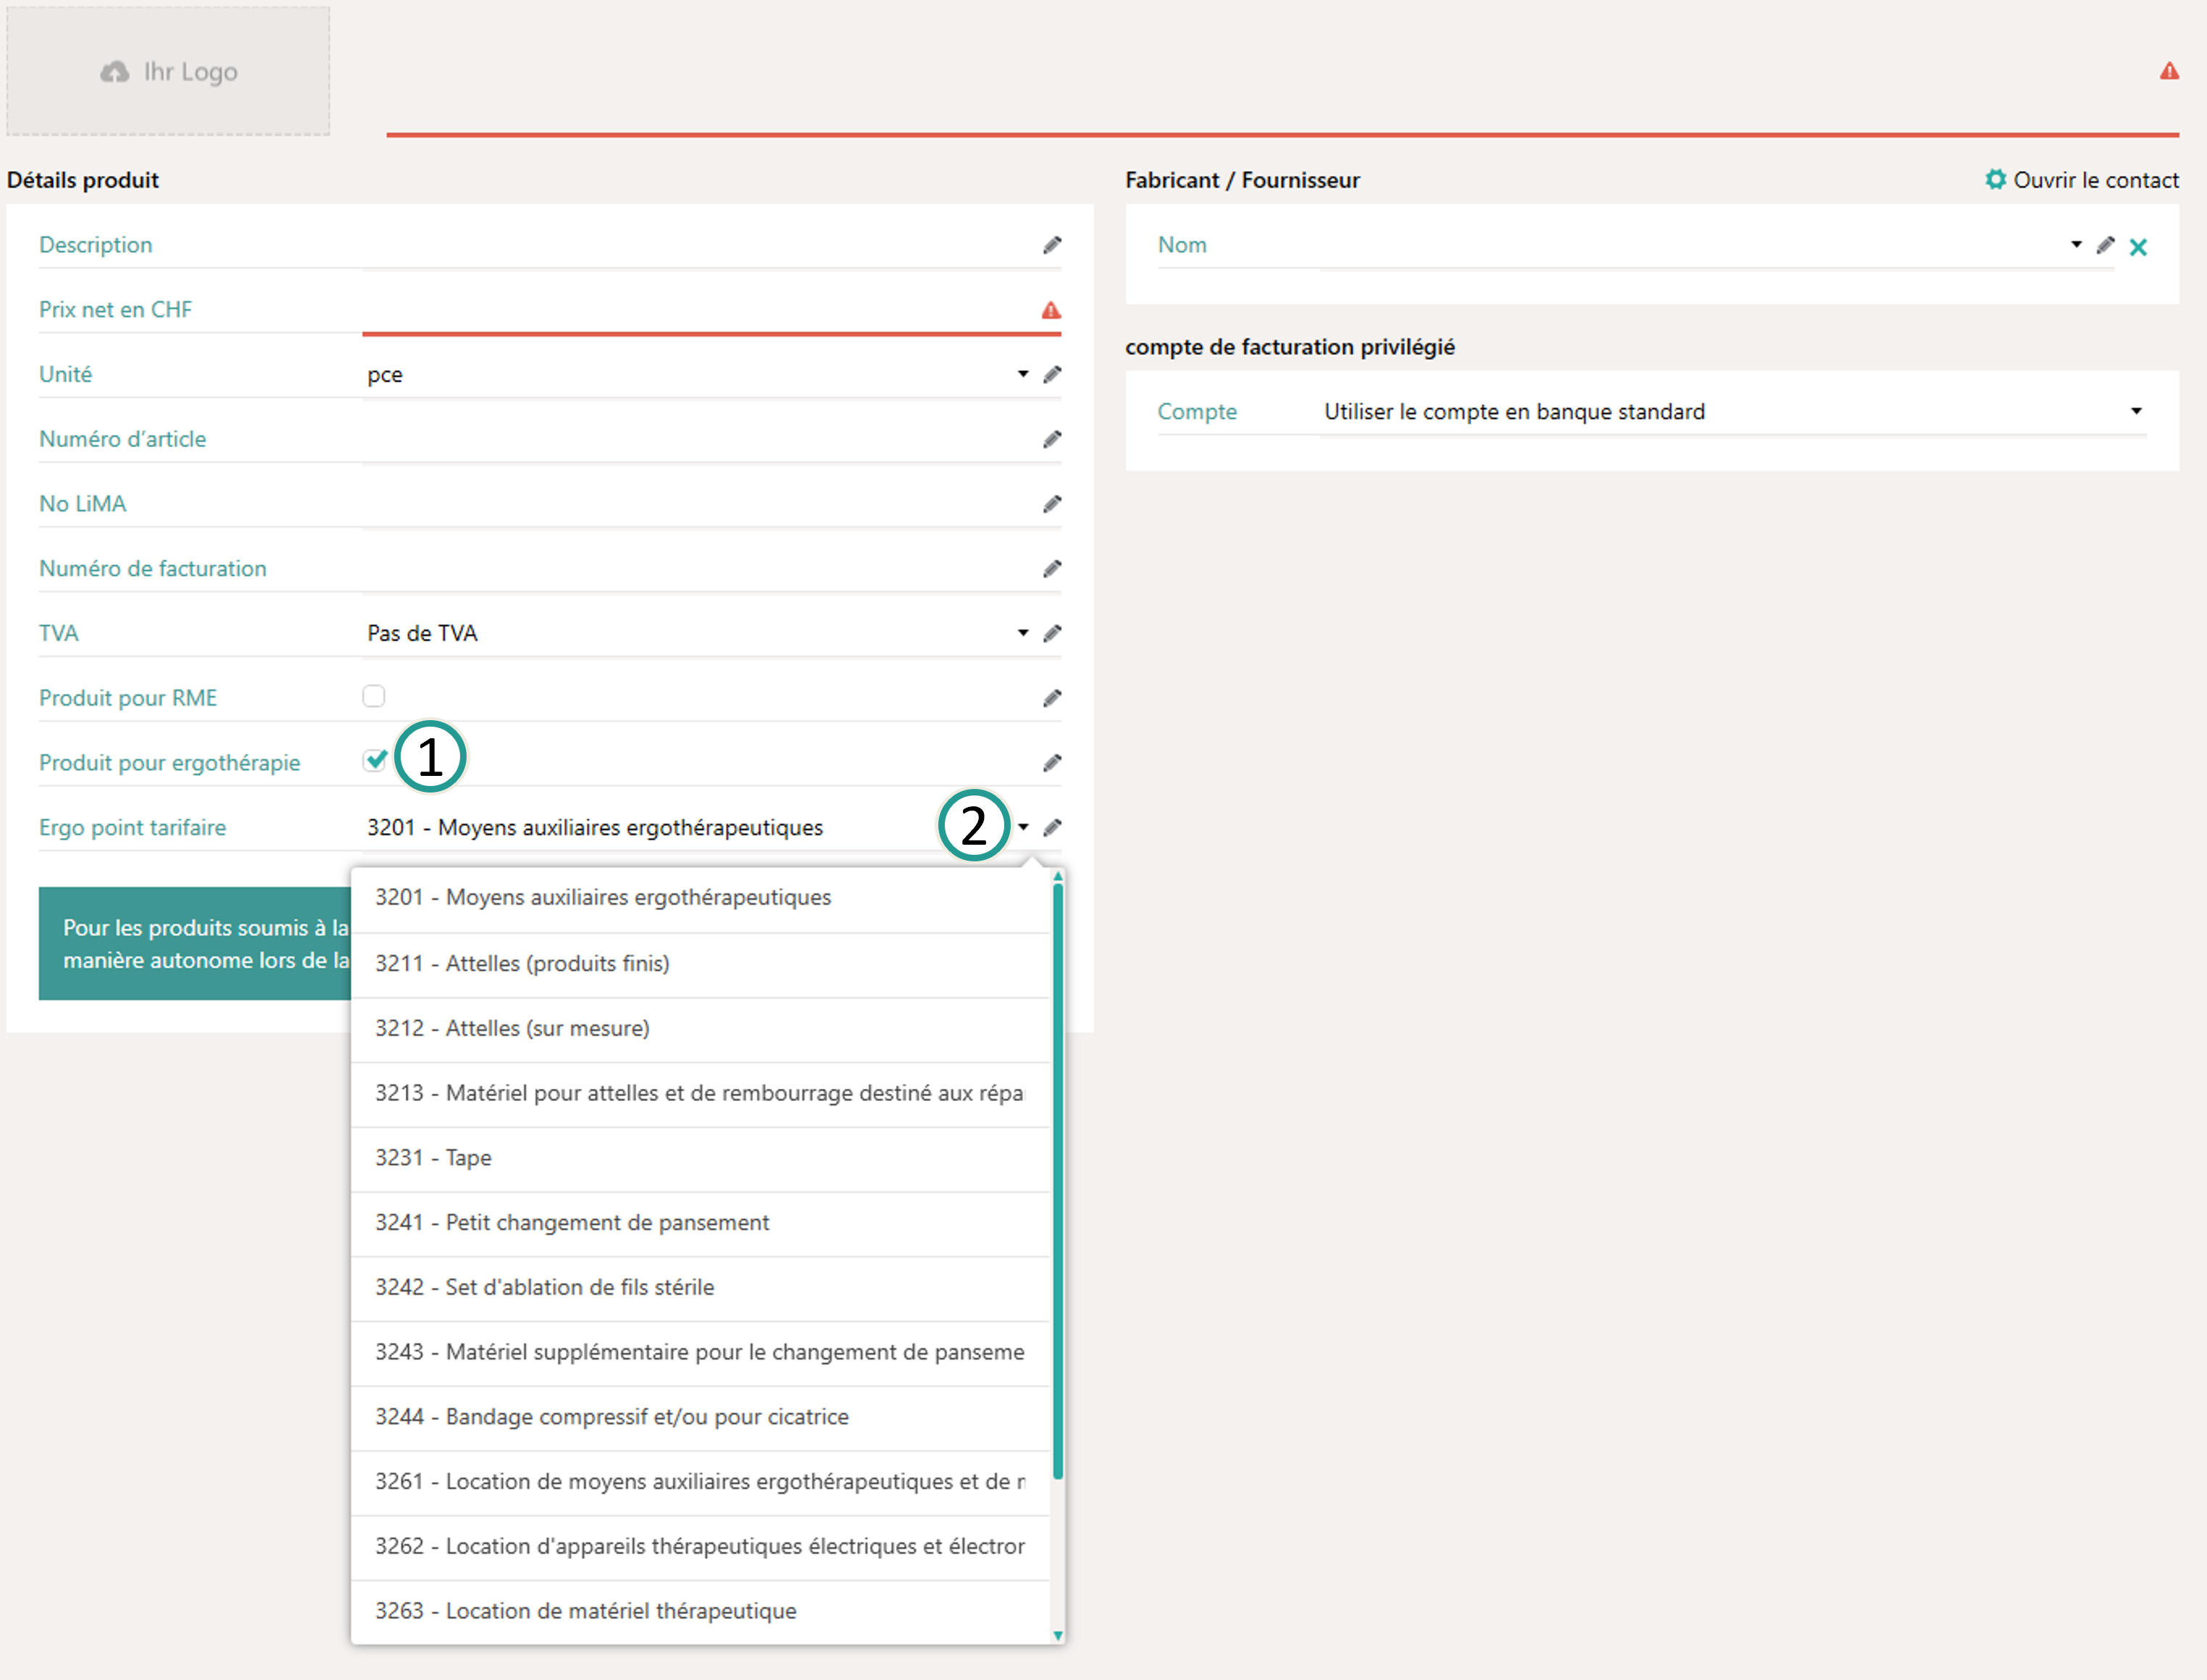This screenshot has height=1680, width=2207.
Task: Click the dropdown list's vertical scrollbar
Action: 1058,1180
